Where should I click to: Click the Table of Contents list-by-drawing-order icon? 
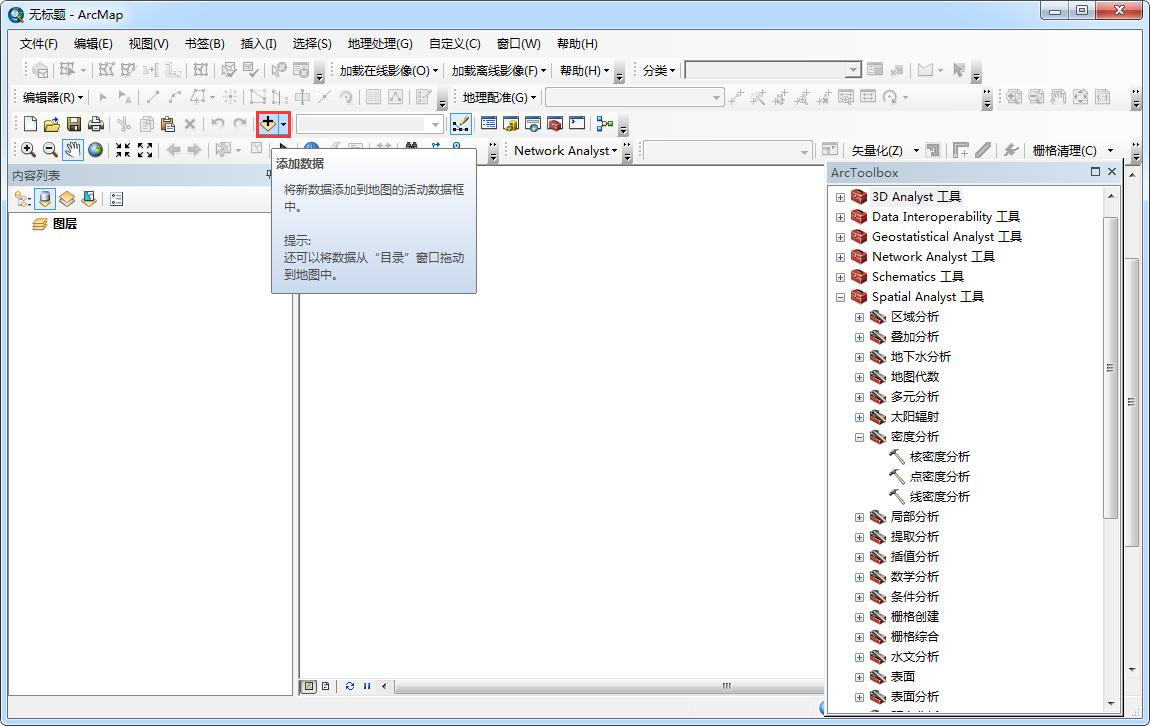click(x=20, y=199)
